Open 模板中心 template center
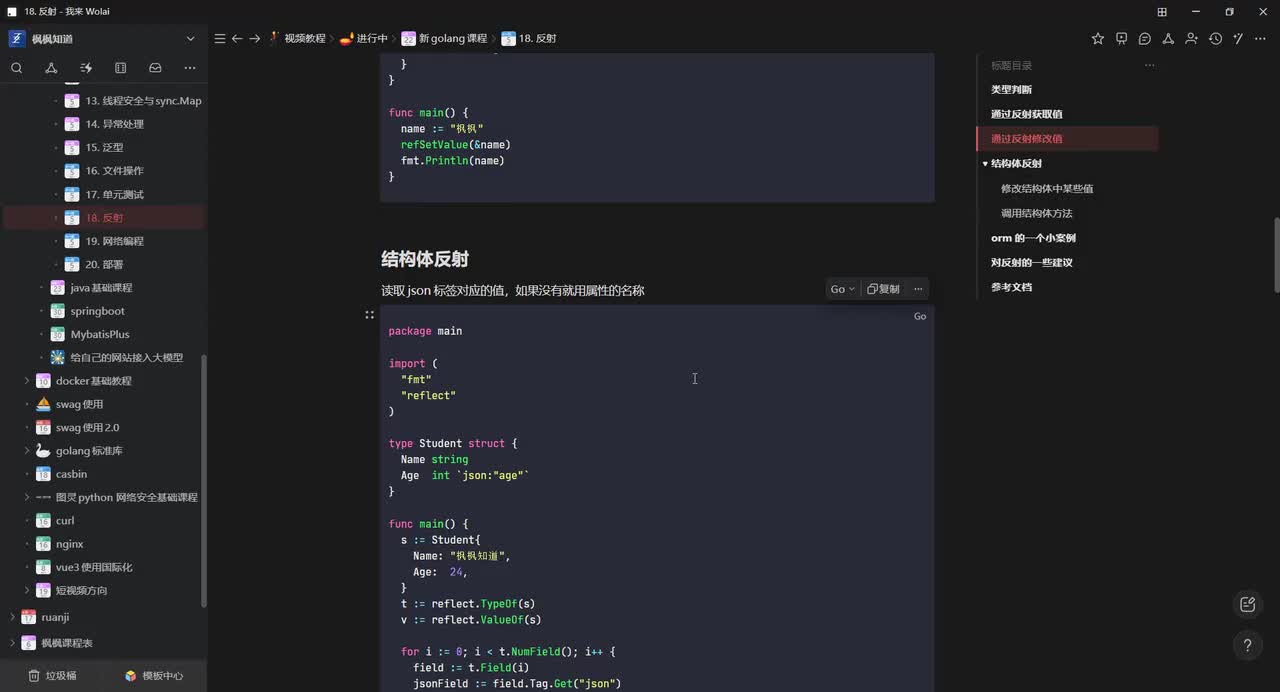 [153, 675]
